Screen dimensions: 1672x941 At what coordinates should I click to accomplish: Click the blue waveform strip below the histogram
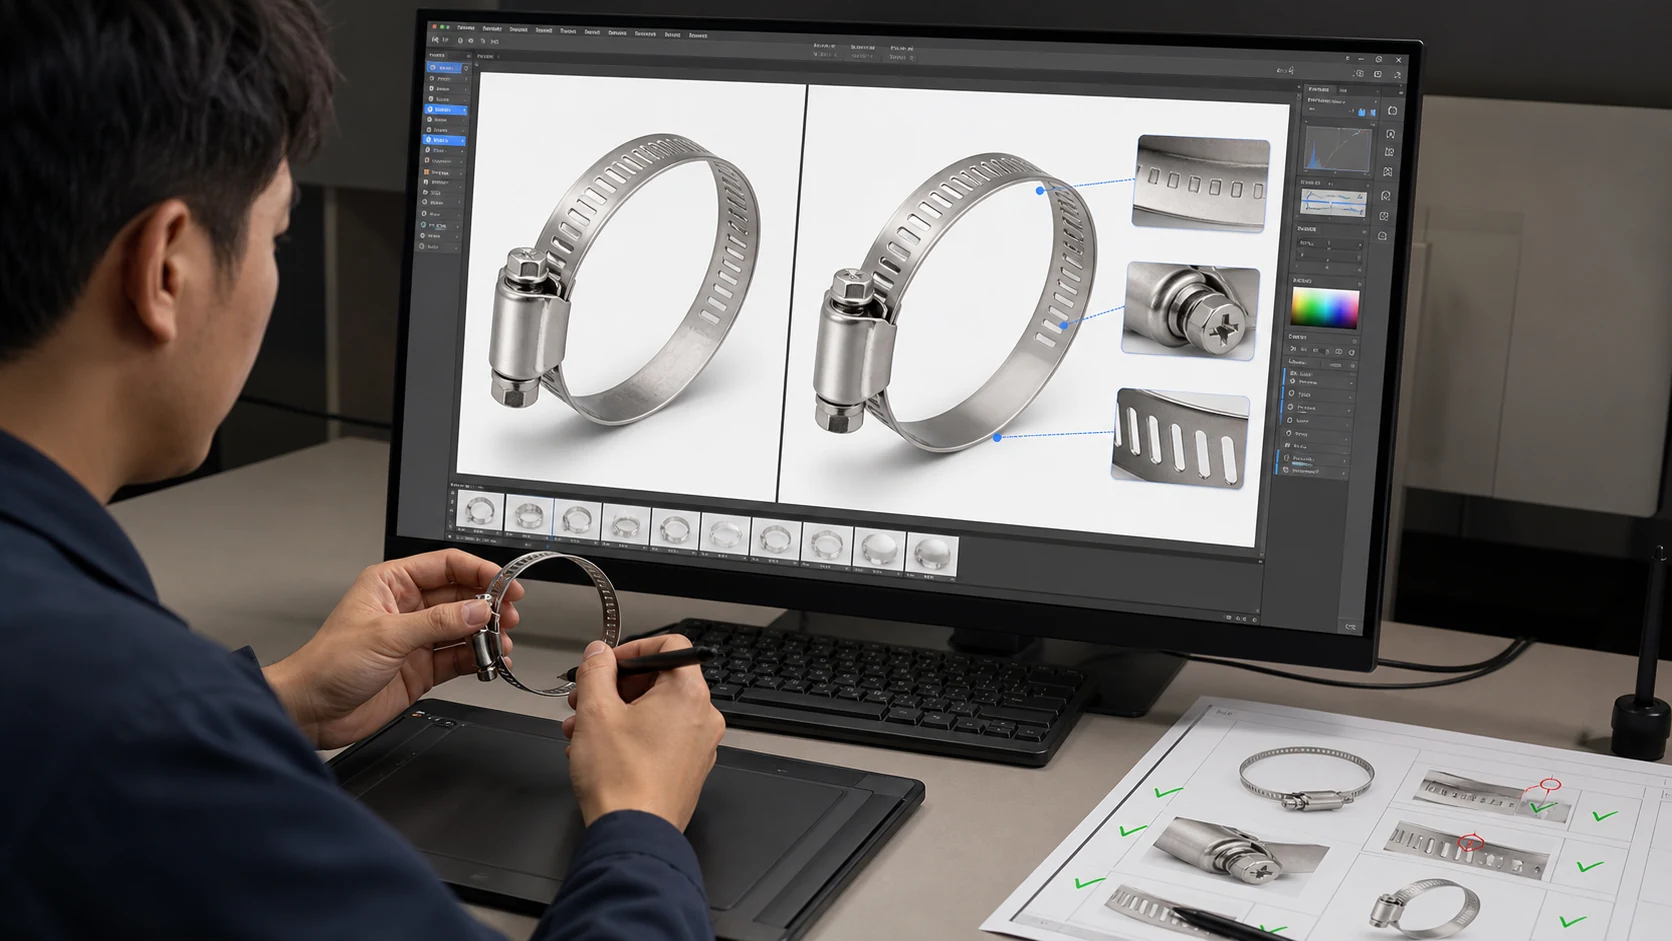1333,202
